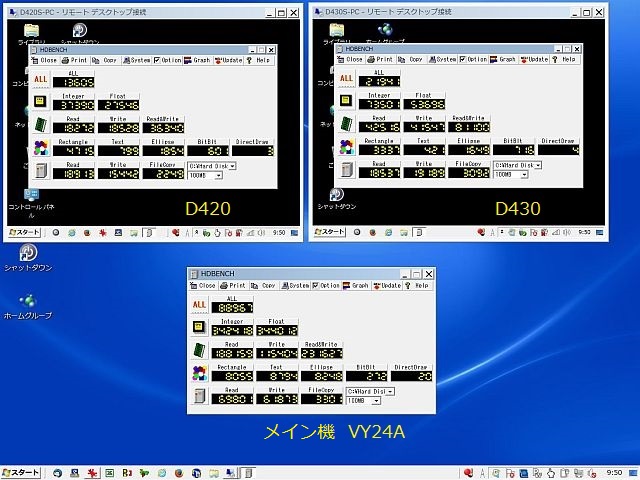Click Graph in main HDBENCH toolbar
Viewport: 640px width, 480px height.
tap(356, 285)
